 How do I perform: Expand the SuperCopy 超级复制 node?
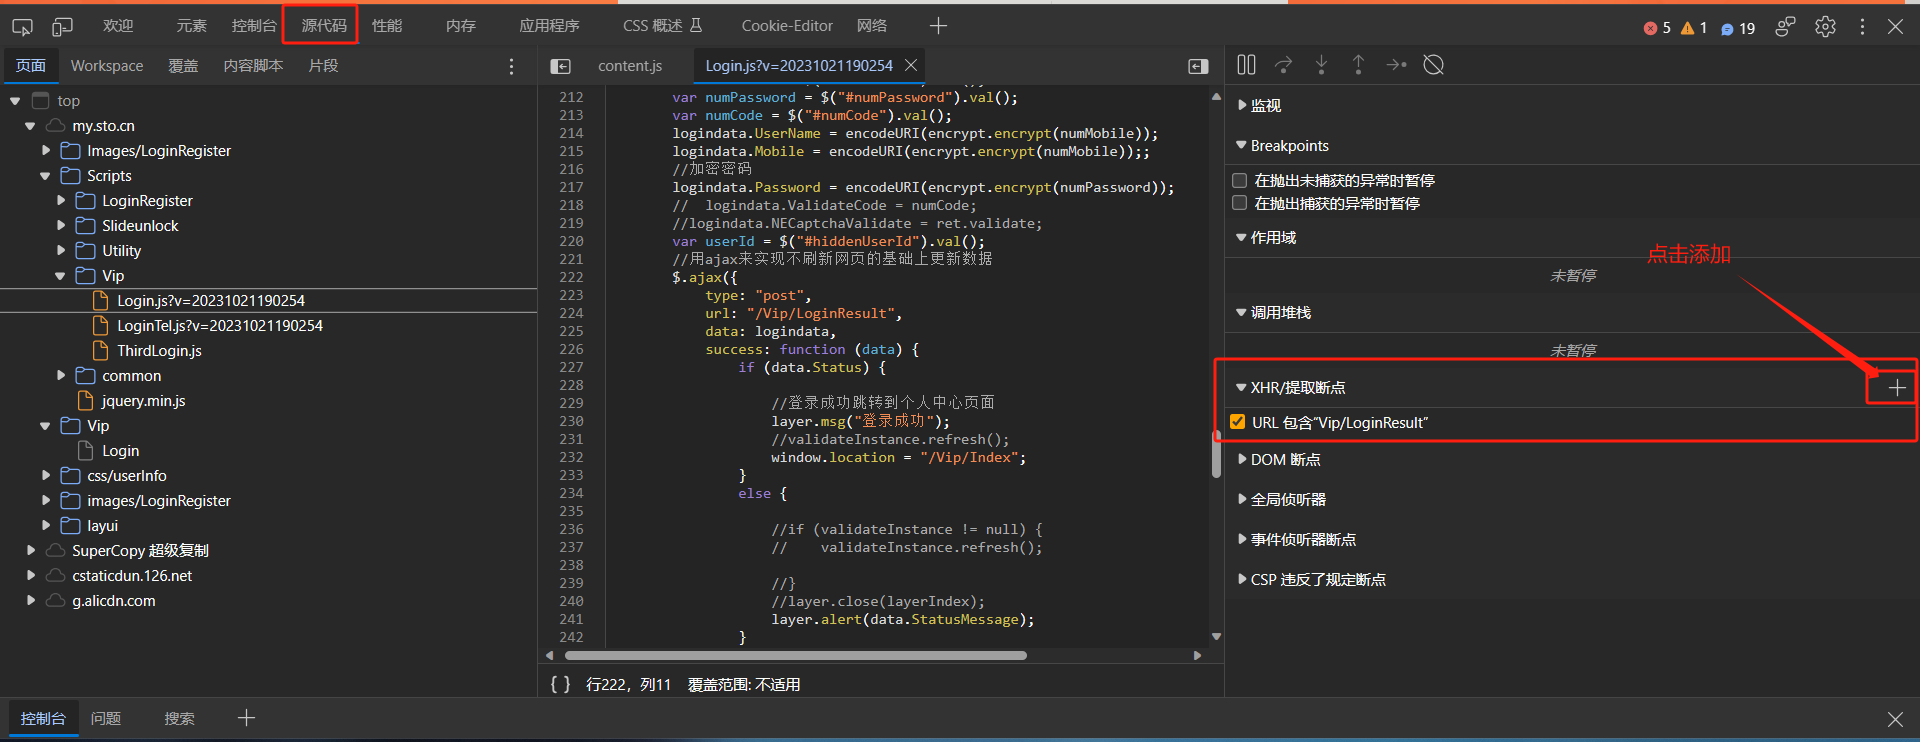point(31,551)
